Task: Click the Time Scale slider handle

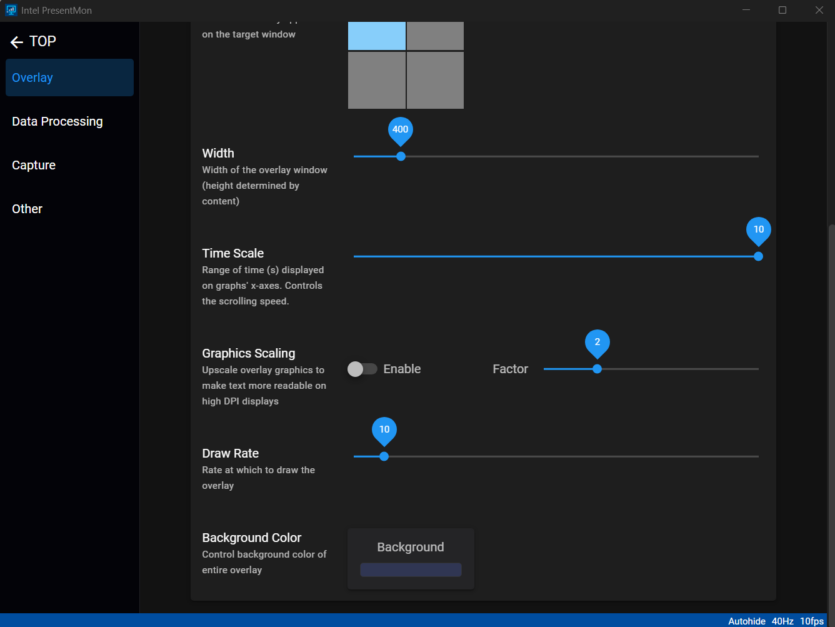Action: [758, 257]
